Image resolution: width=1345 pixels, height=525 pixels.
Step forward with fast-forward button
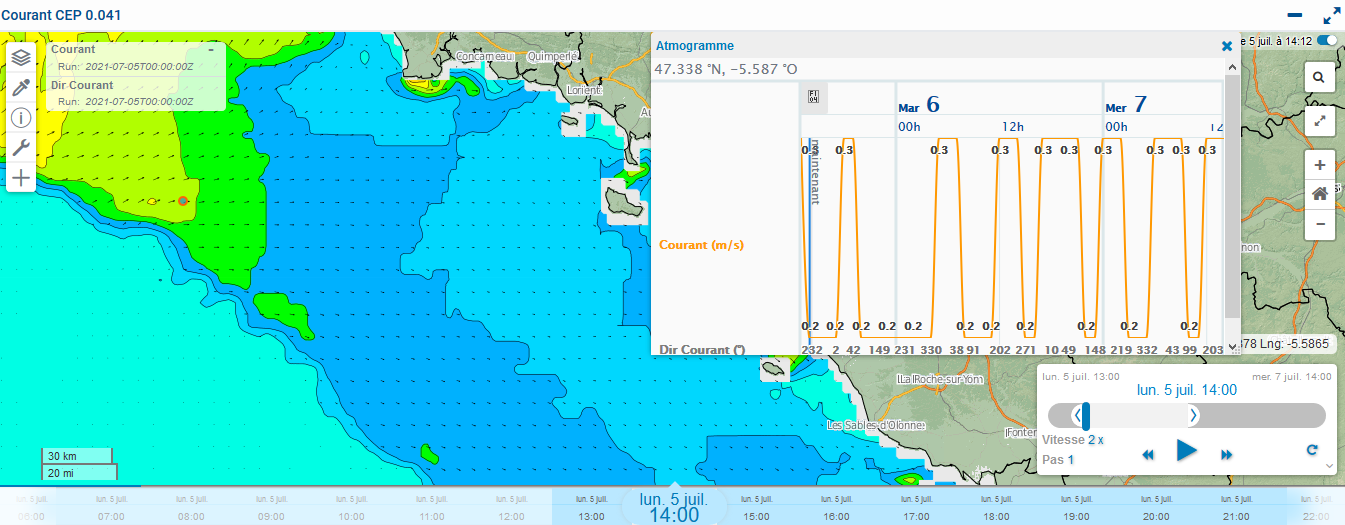point(1227,455)
